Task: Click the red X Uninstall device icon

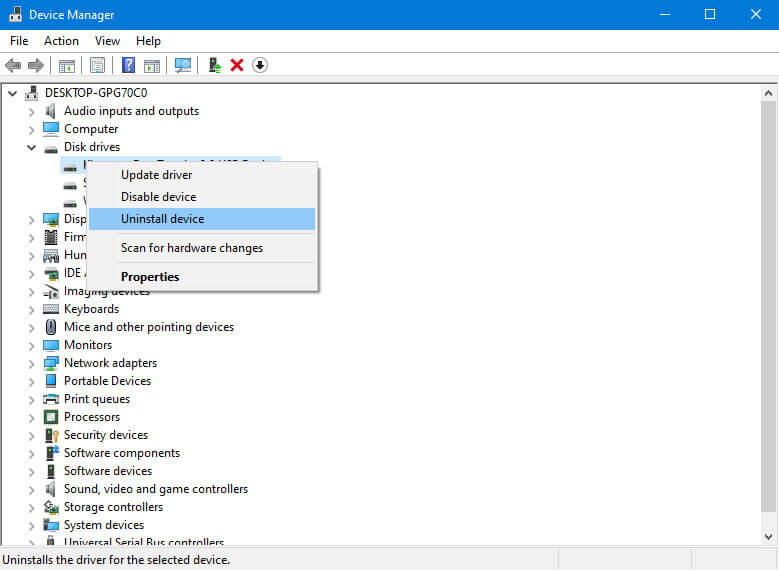Action: [237, 65]
